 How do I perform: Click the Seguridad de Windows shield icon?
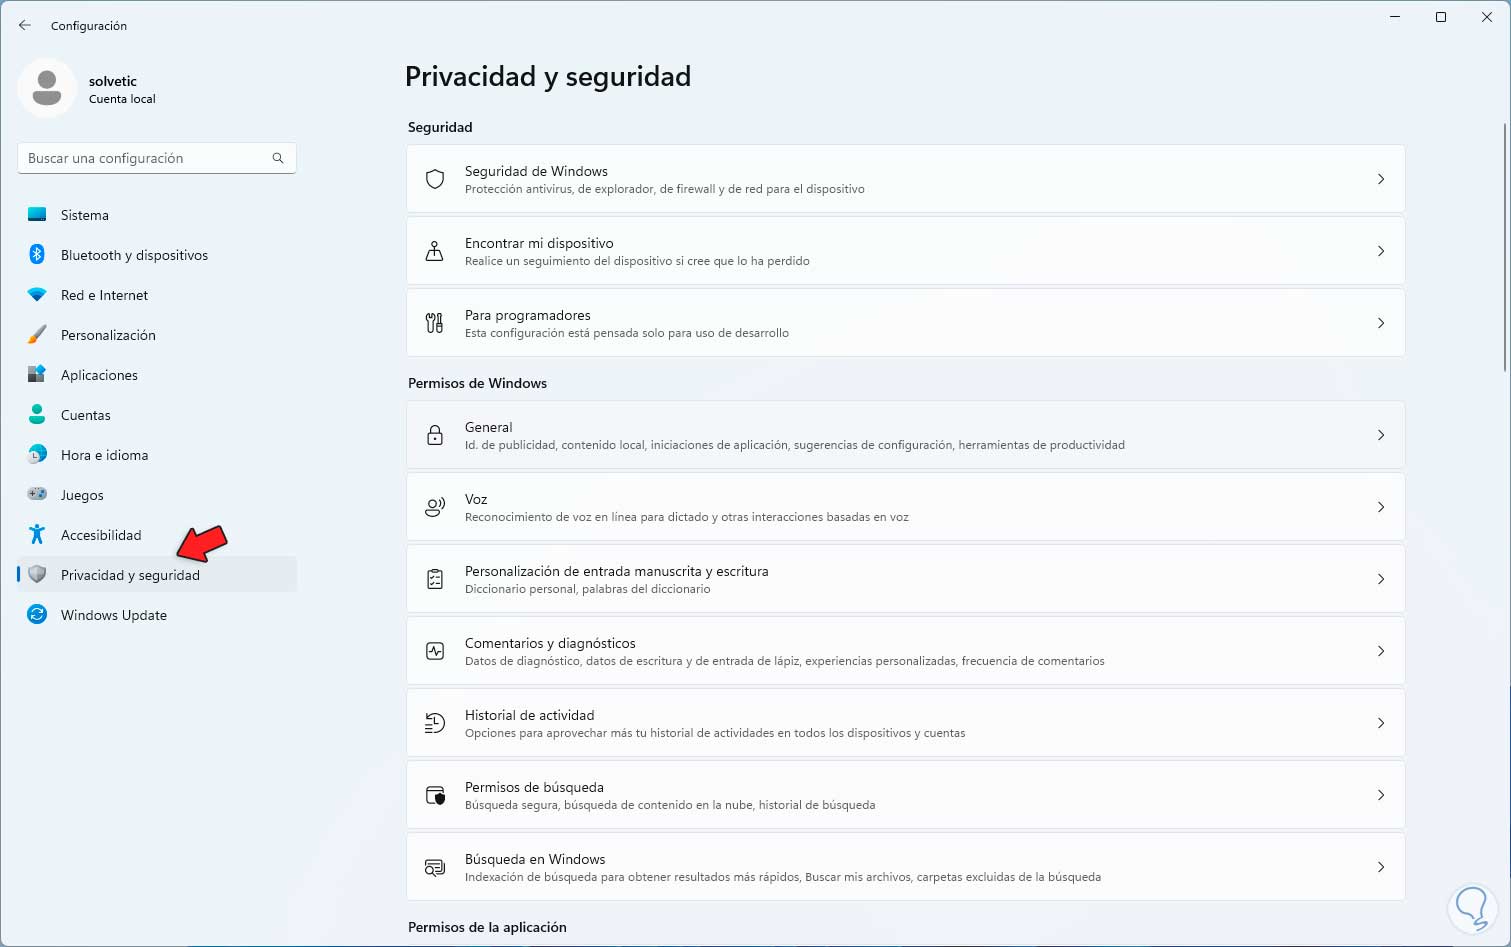coord(435,179)
